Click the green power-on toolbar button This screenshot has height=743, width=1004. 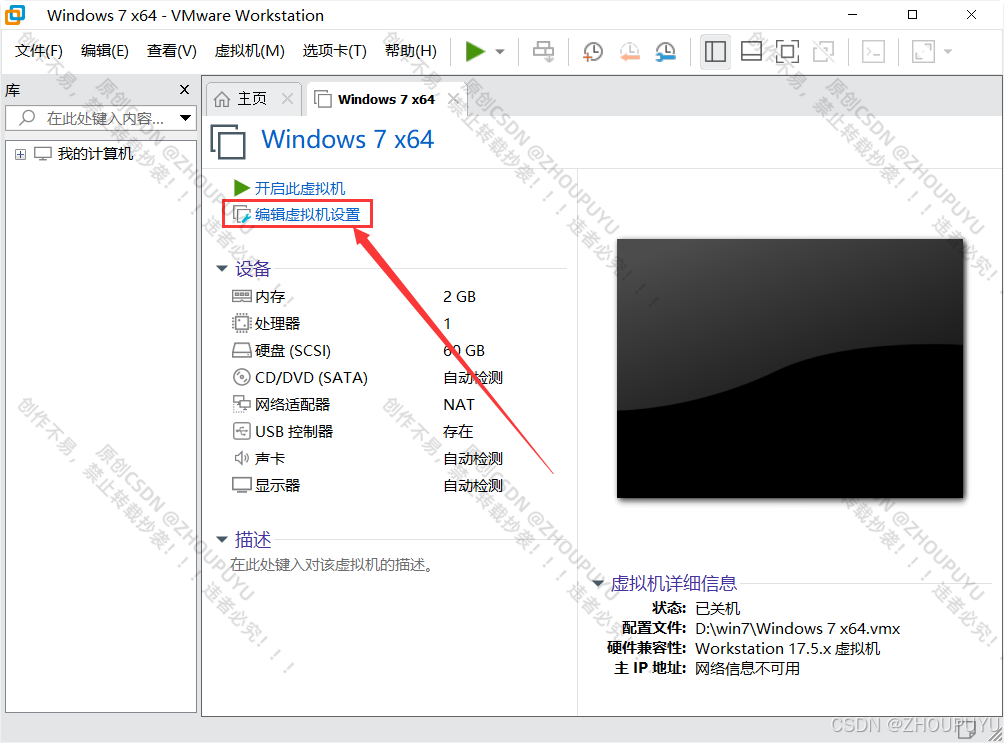(x=475, y=51)
